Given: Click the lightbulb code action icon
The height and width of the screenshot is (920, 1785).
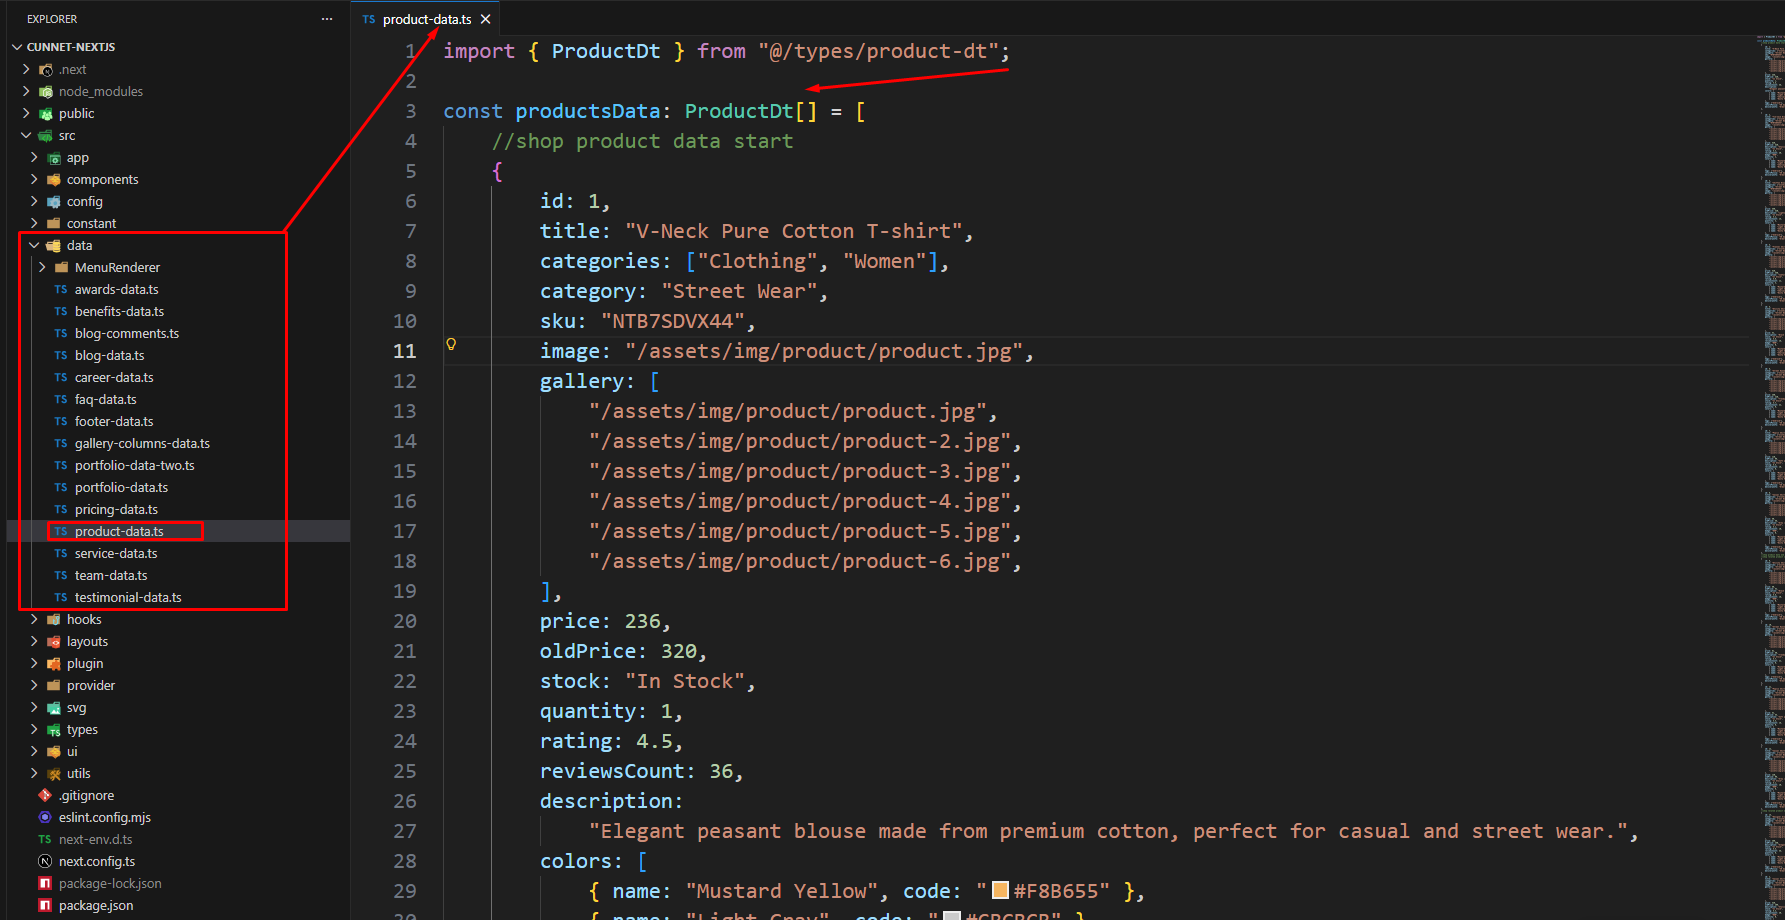Looking at the screenshot, I should pyautogui.click(x=451, y=344).
